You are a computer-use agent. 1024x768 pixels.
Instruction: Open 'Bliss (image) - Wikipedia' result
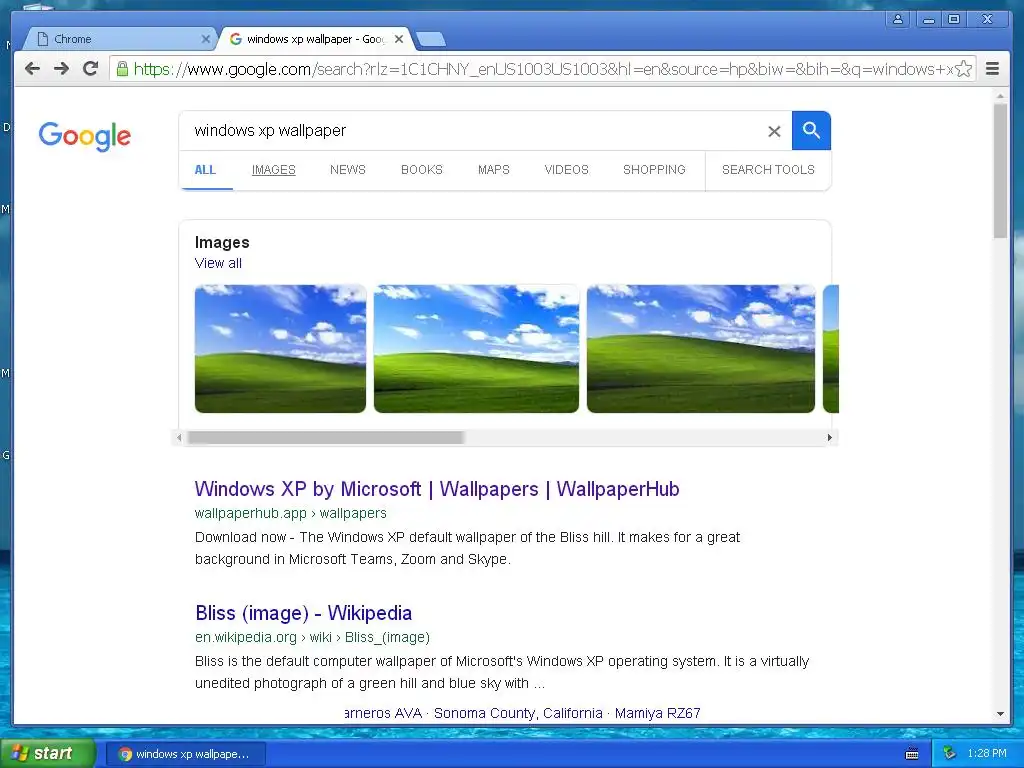[x=304, y=613]
